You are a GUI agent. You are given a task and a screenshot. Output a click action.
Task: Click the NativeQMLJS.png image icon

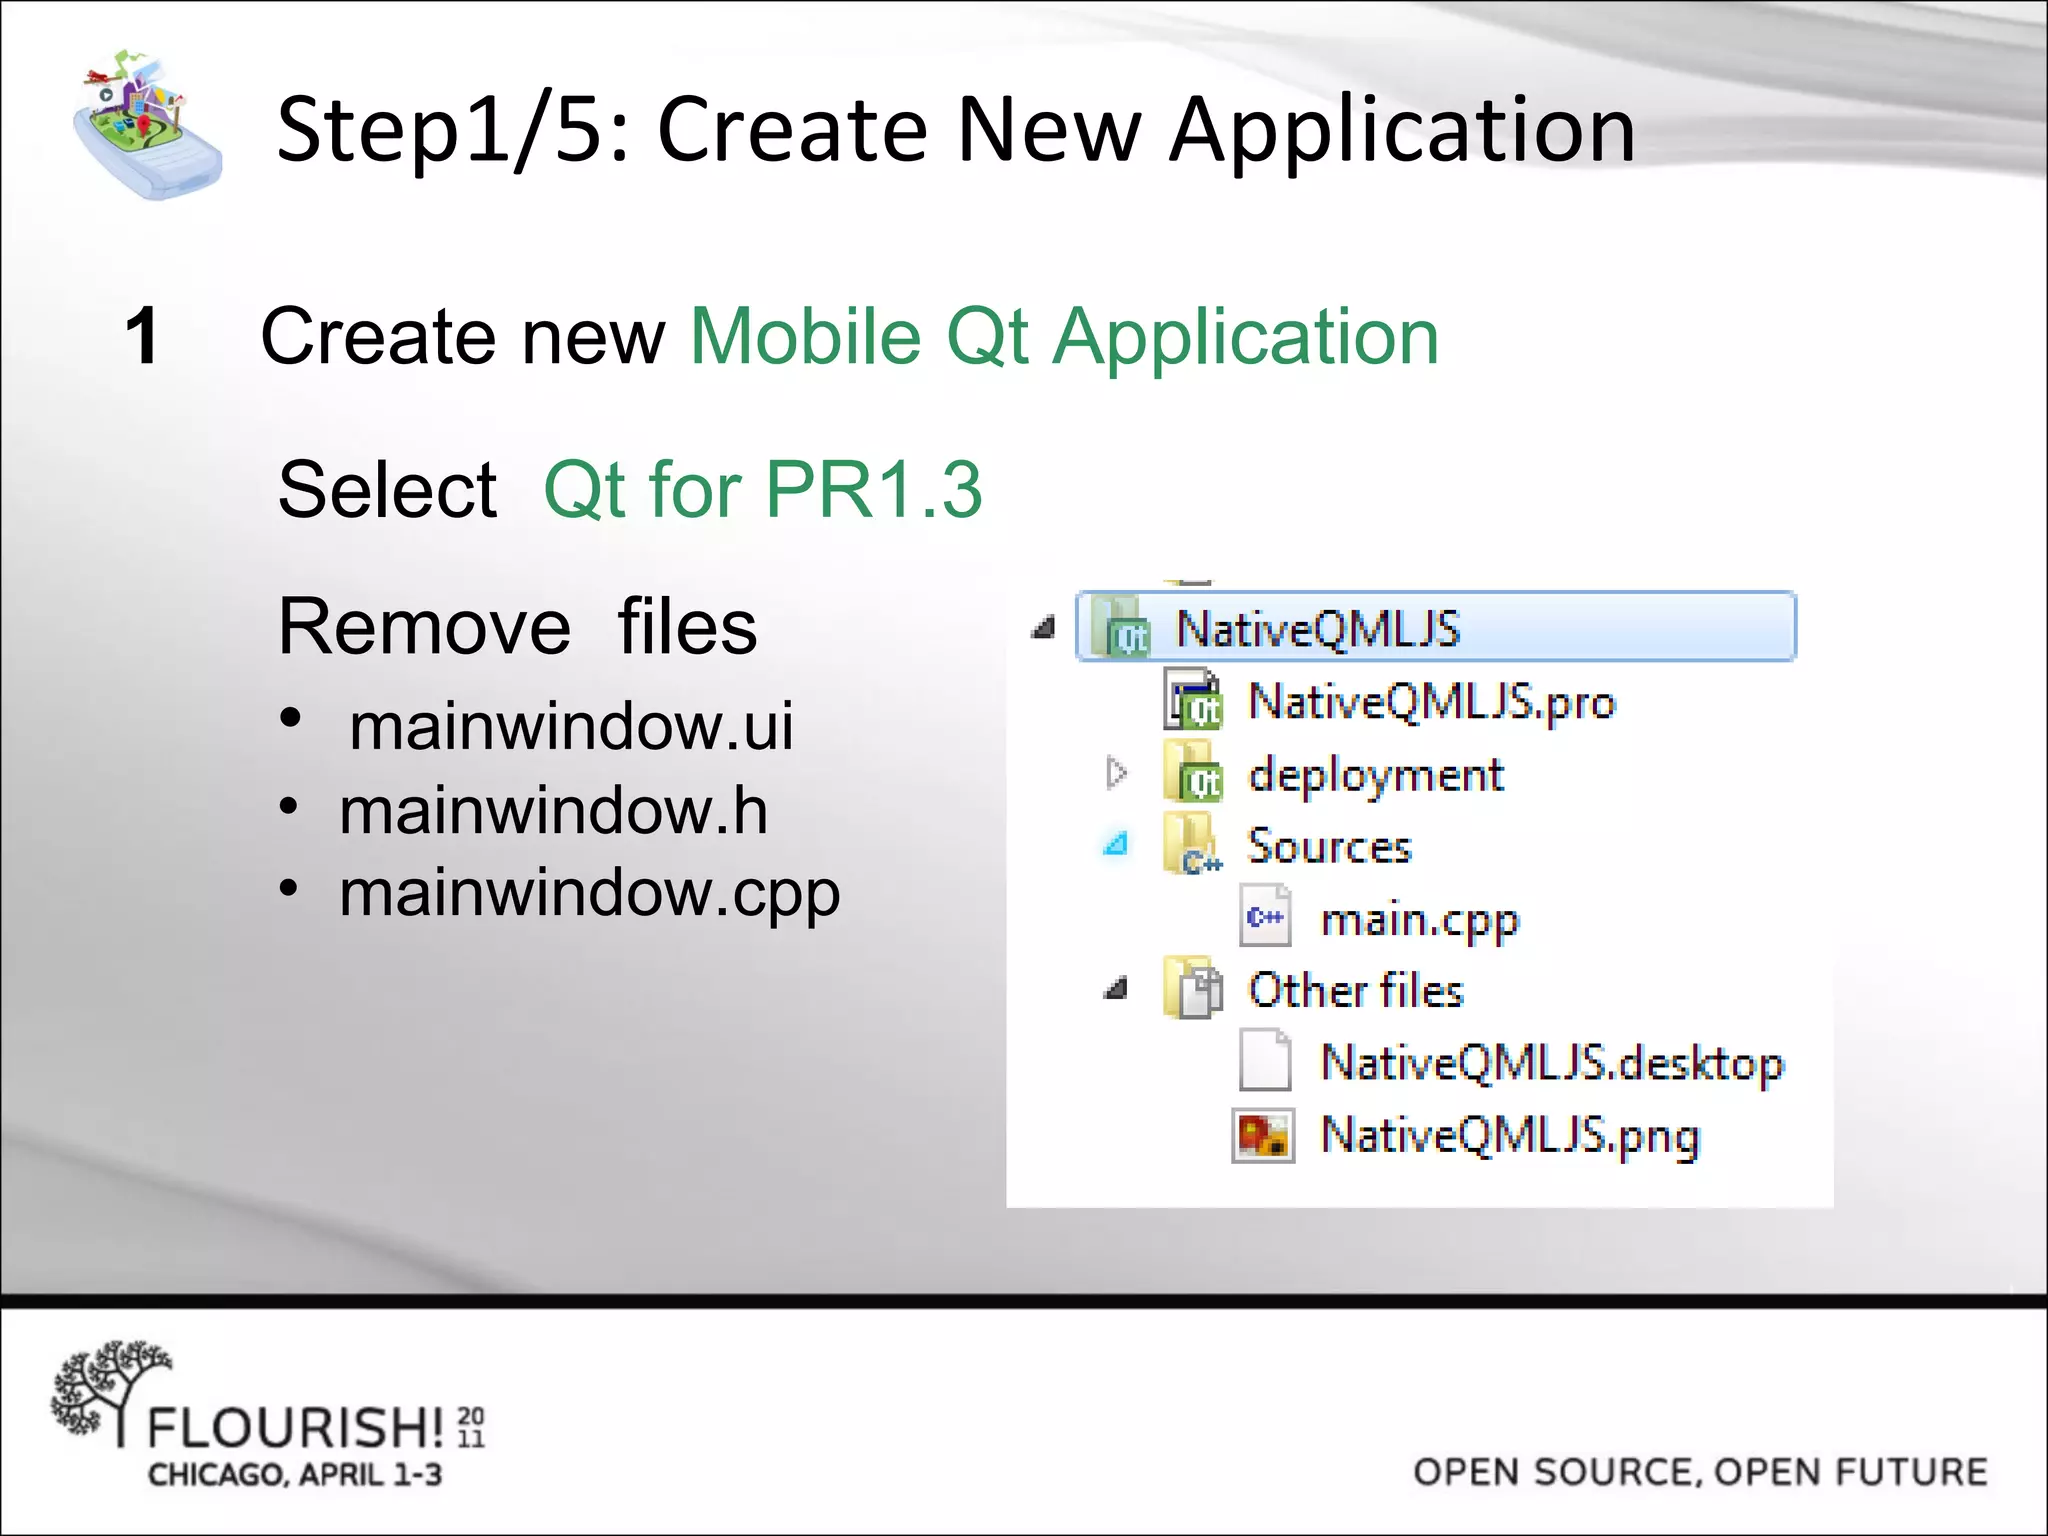(1263, 1136)
